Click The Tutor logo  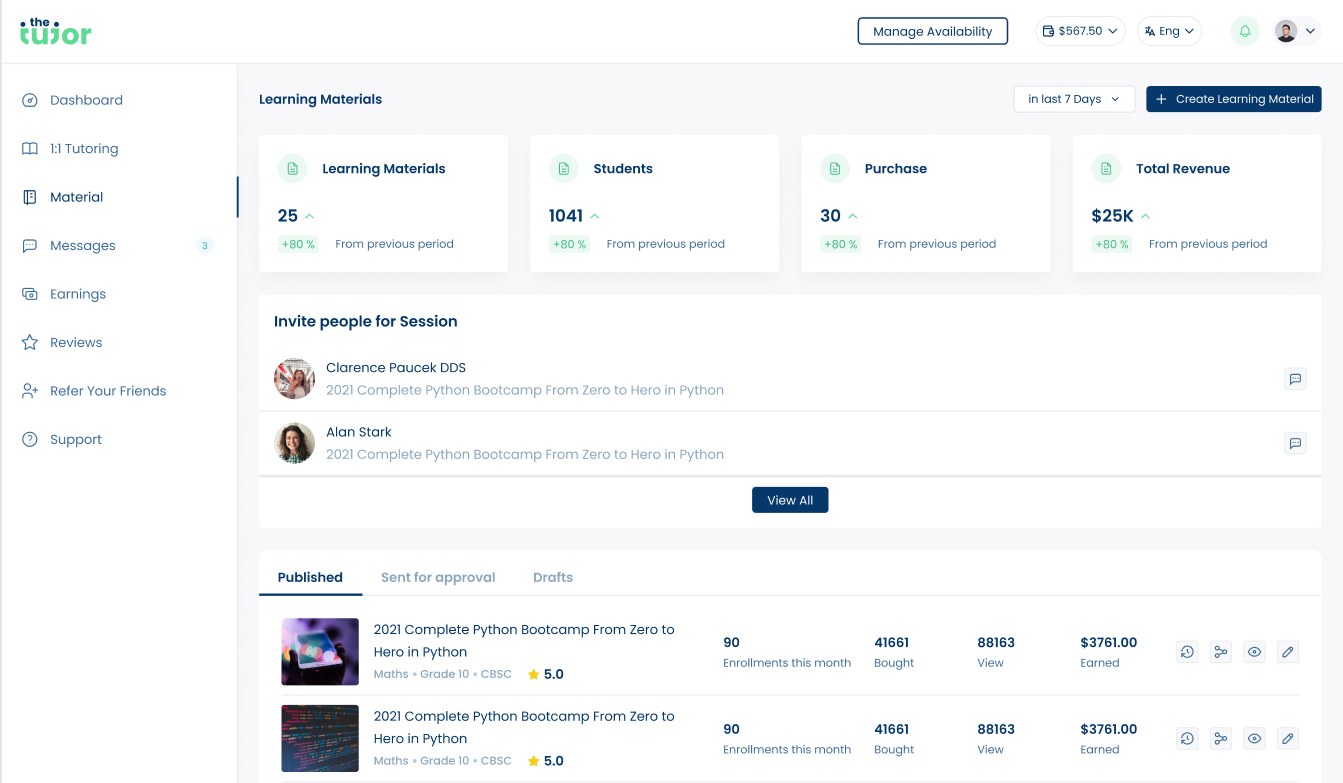point(56,31)
